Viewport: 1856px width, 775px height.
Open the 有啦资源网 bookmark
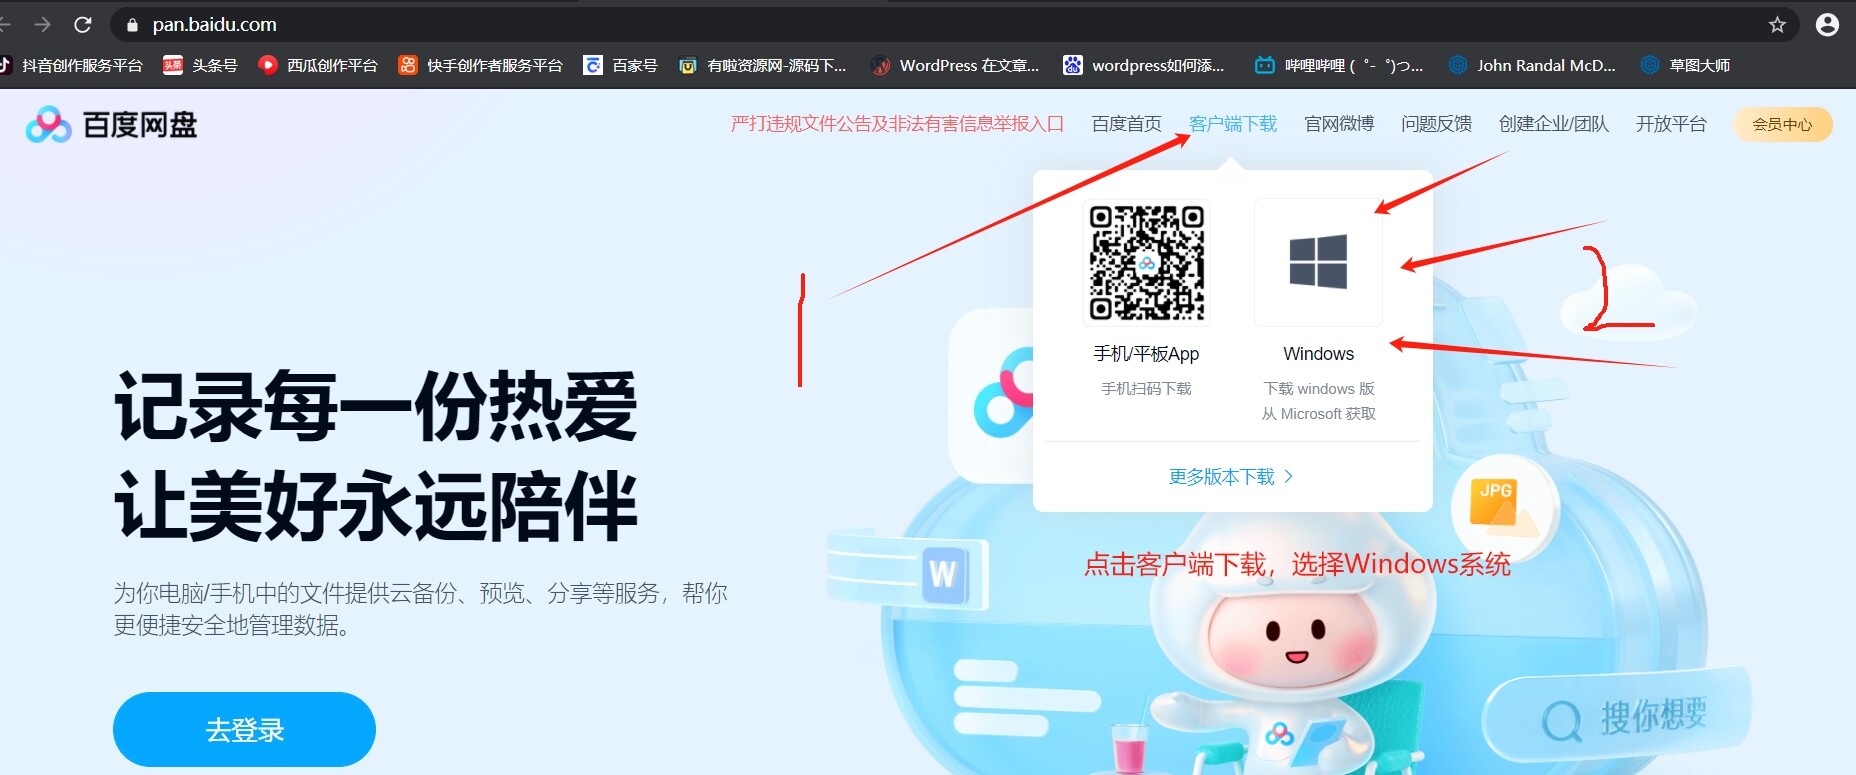(762, 65)
